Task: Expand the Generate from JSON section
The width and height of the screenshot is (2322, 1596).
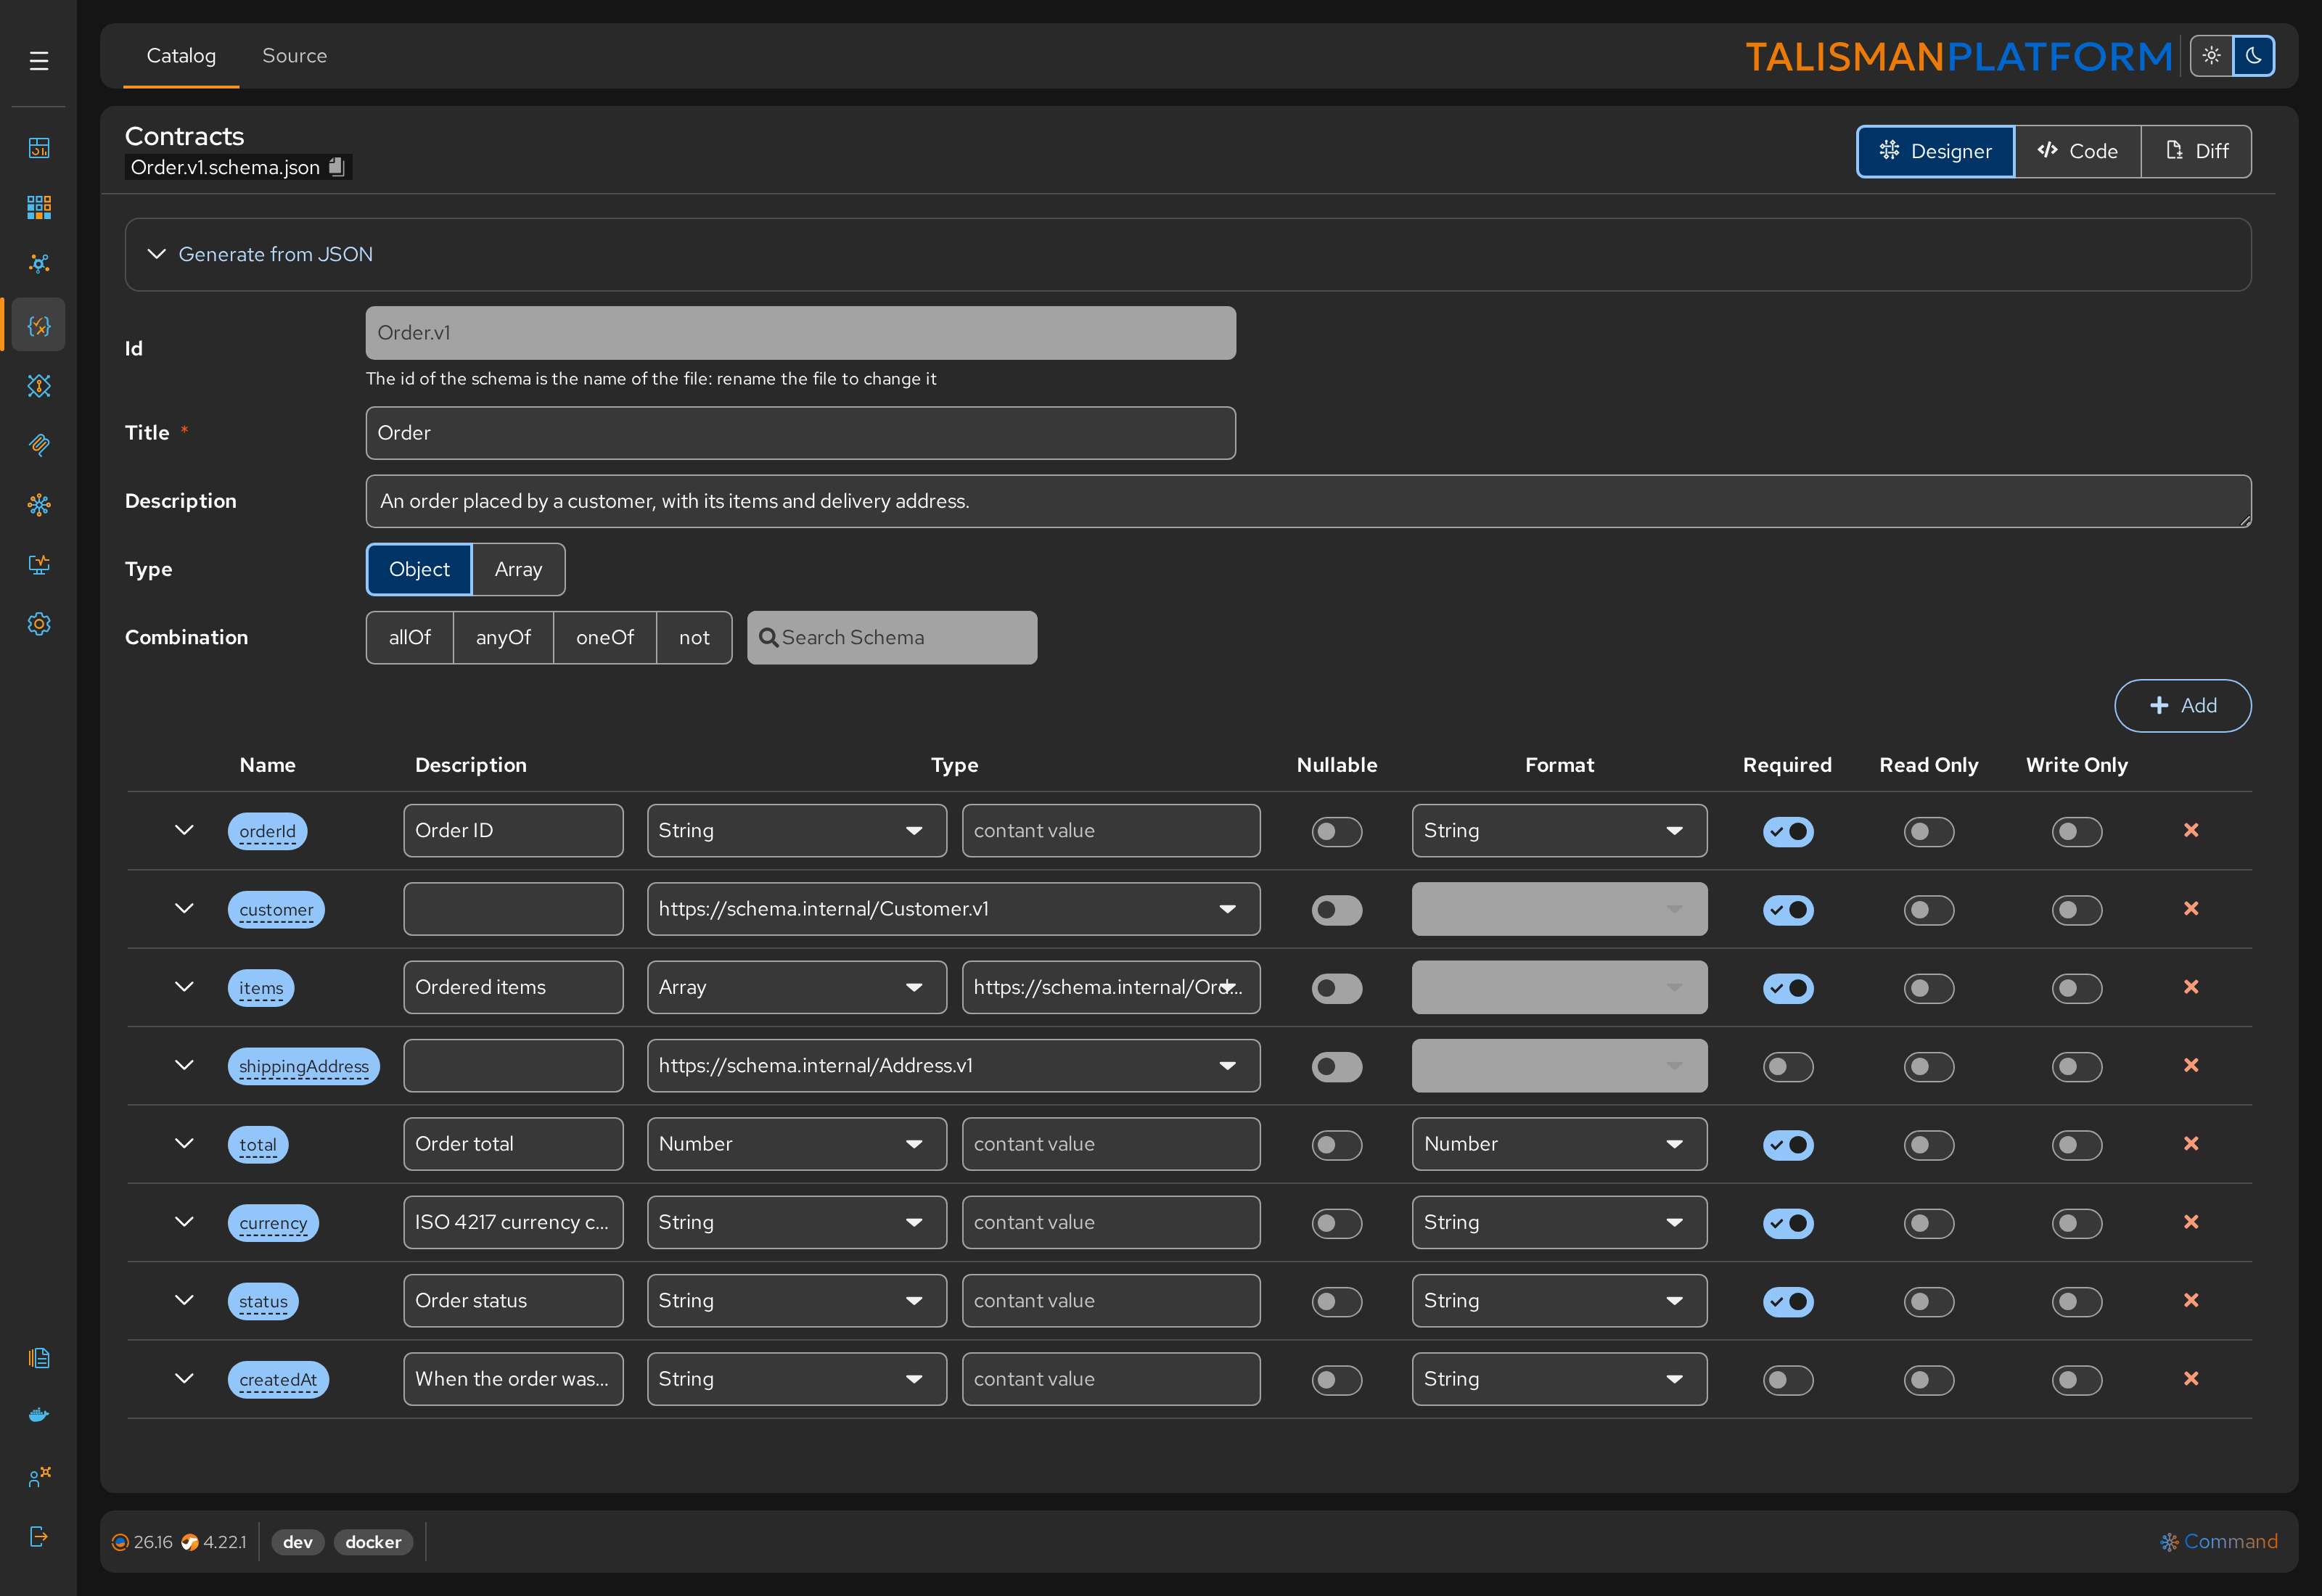Action: pyautogui.click(x=1188, y=255)
